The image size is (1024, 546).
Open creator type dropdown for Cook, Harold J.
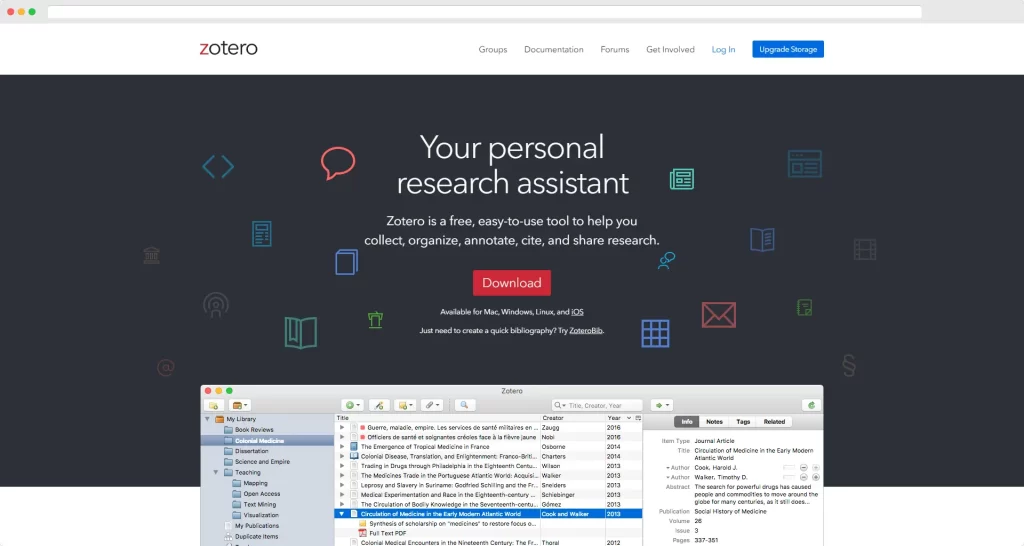coord(667,468)
